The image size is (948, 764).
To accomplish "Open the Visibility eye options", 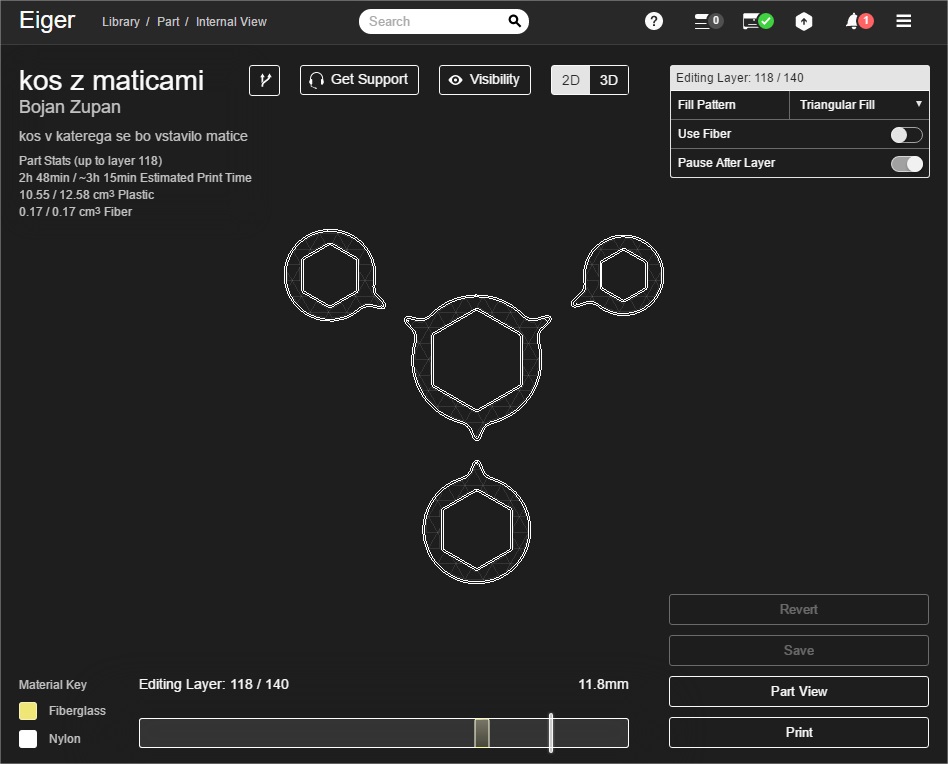I will [x=484, y=80].
